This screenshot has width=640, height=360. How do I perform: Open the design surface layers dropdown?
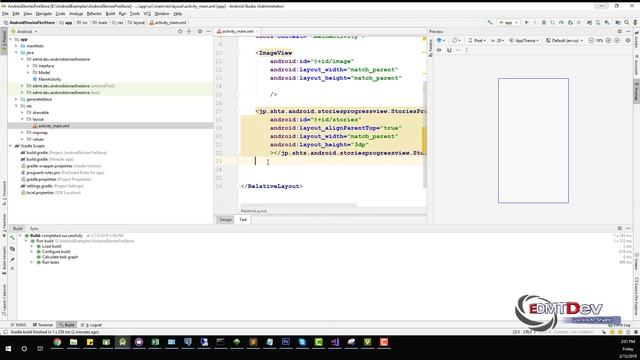tap(440, 40)
